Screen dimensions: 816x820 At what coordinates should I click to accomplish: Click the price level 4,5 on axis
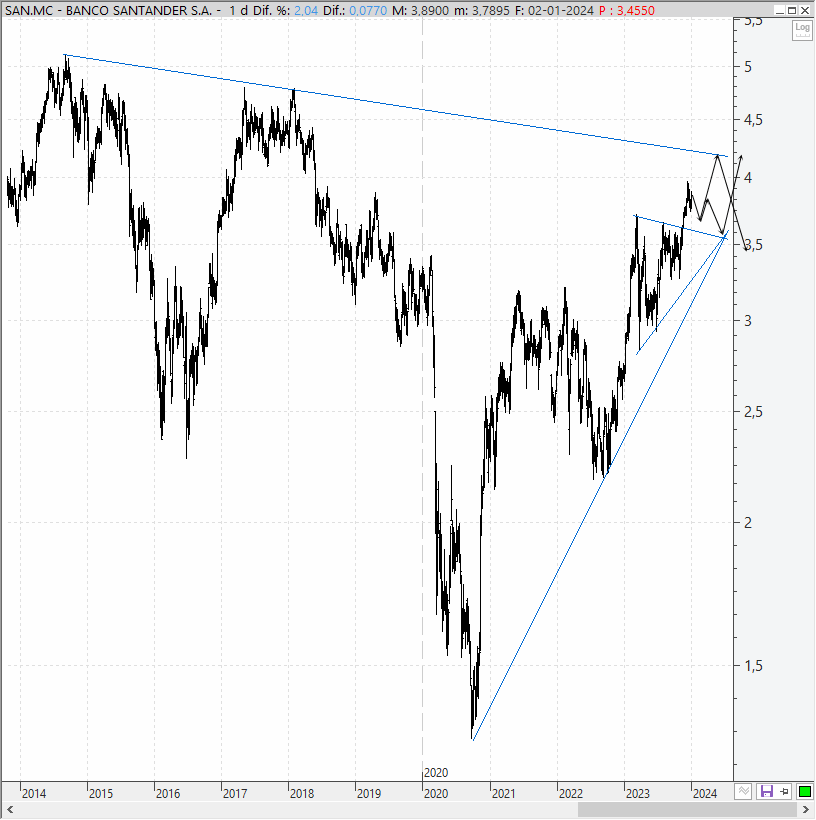click(x=753, y=120)
